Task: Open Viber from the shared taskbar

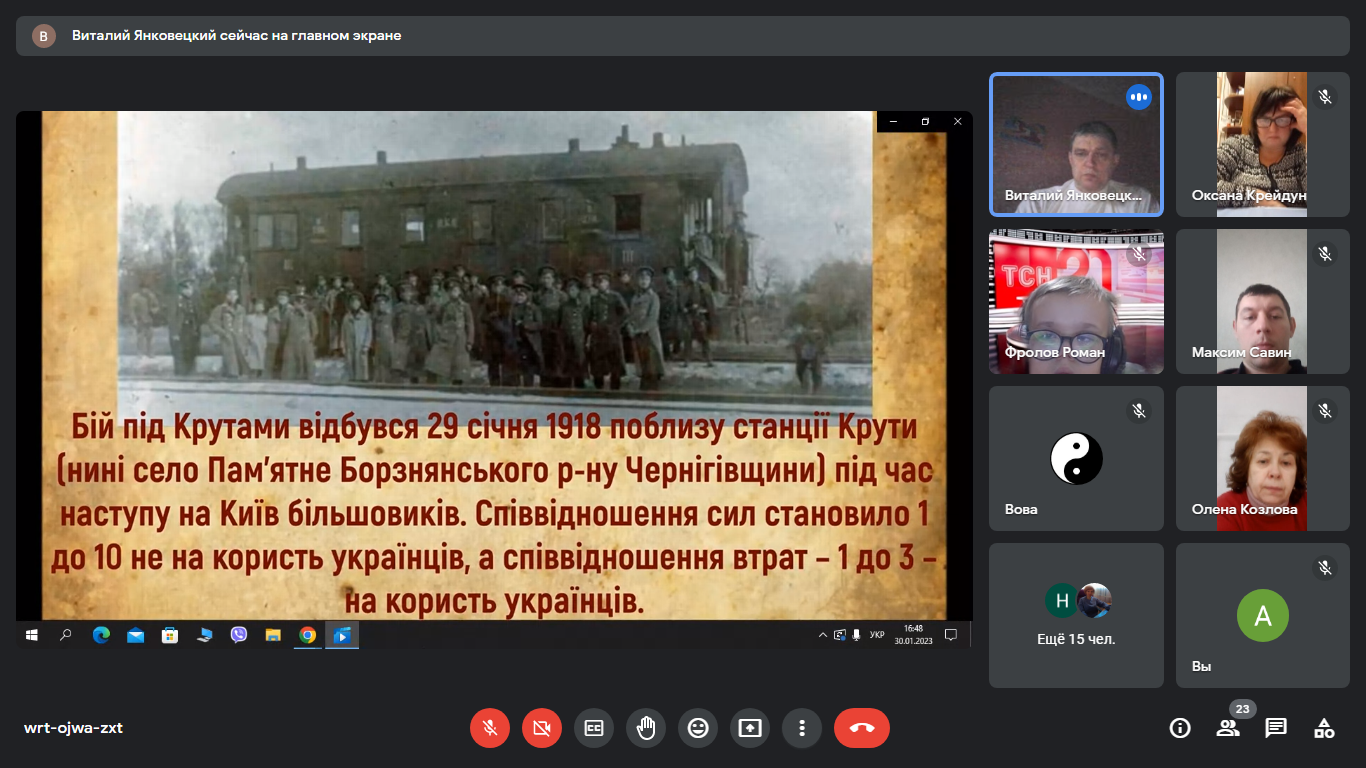Action: 239,634
